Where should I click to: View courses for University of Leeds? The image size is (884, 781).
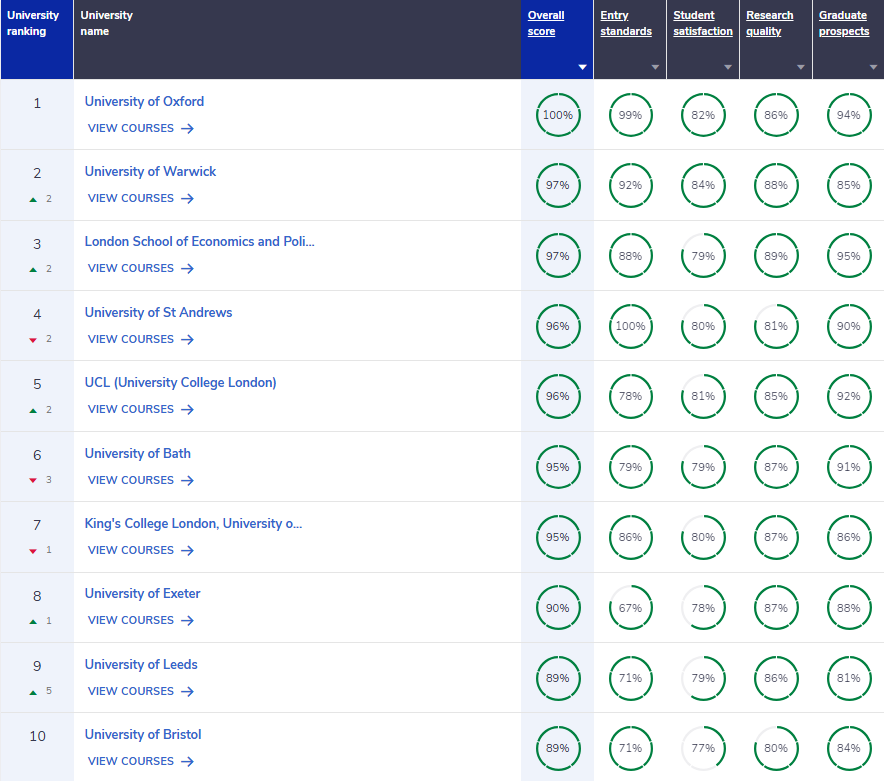pyautogui.click(x=141, y=691)
